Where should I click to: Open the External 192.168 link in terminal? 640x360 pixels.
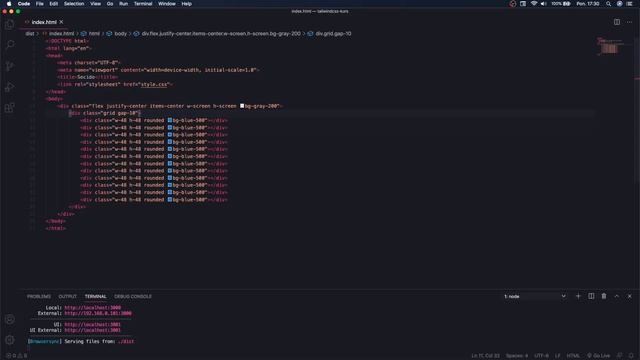[x=98, y=313]
